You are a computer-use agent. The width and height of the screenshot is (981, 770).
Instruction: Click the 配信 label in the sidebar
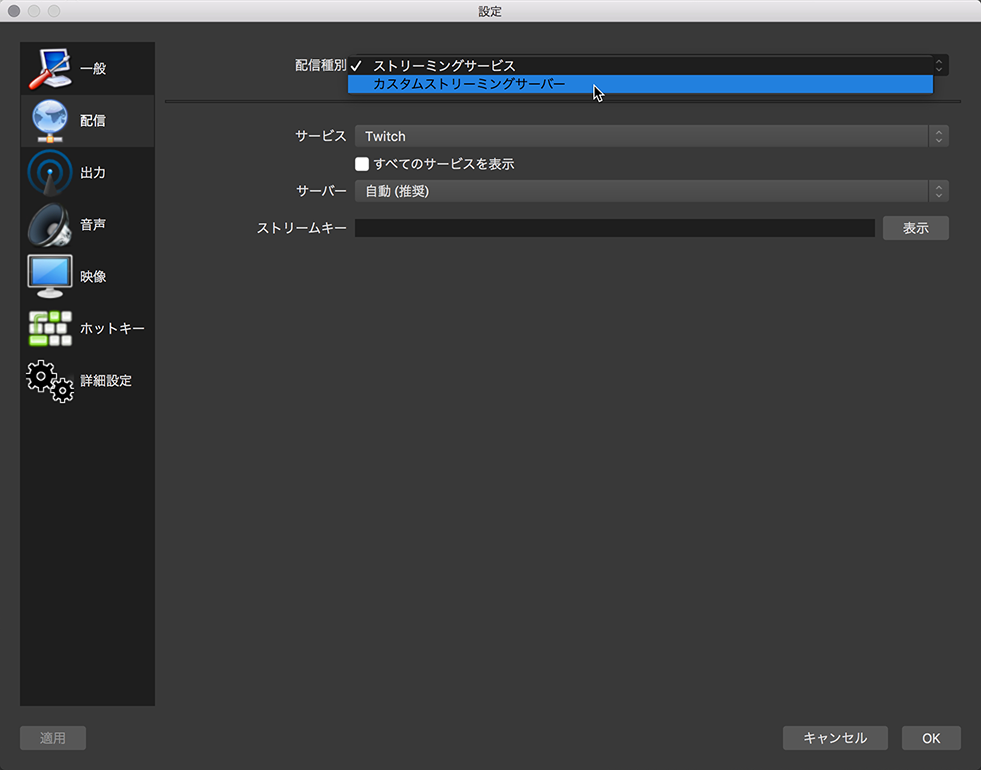tap(93, 121)
